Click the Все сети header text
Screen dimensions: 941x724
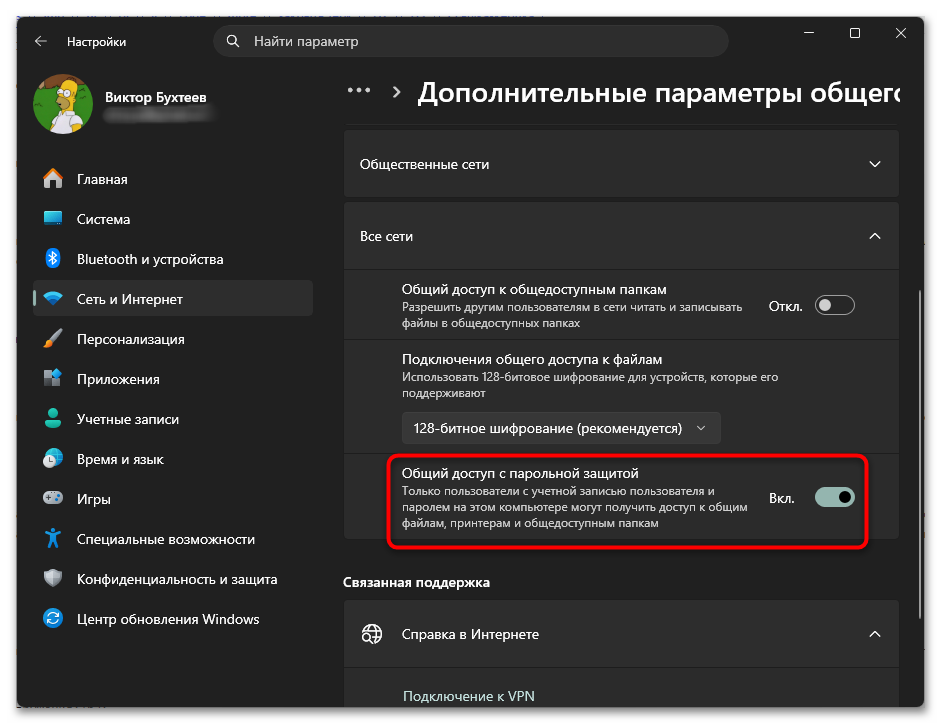386,237
